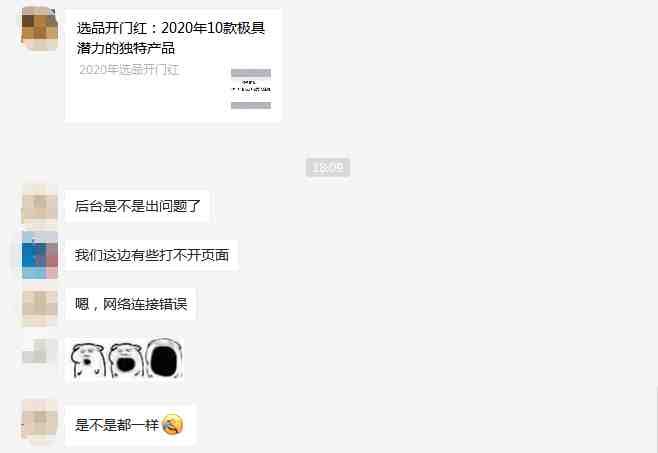
Task: Open the blue avatar next to 我们这边有些打不开页面
Action: (39, 255)
